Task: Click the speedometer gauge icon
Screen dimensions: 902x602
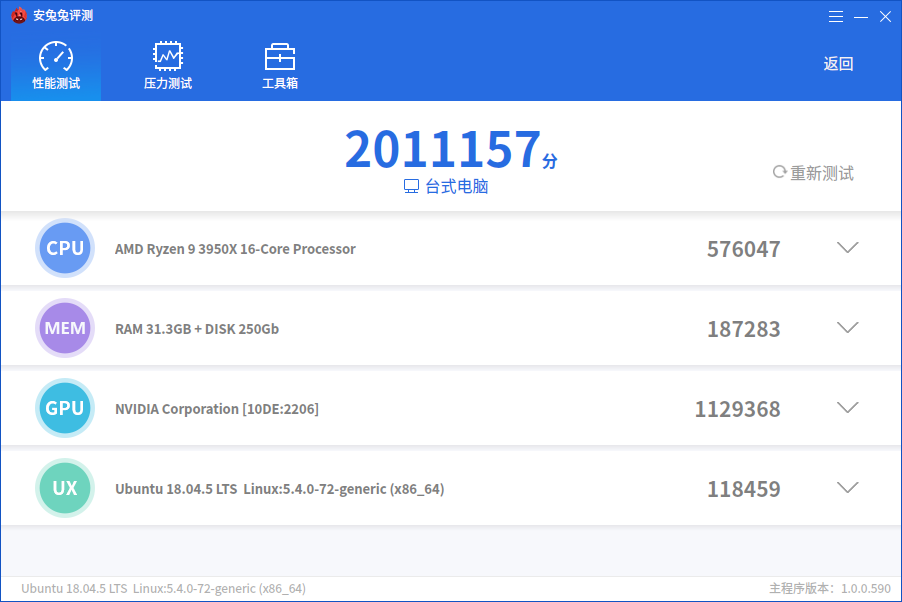Action: tap(56, 56)
